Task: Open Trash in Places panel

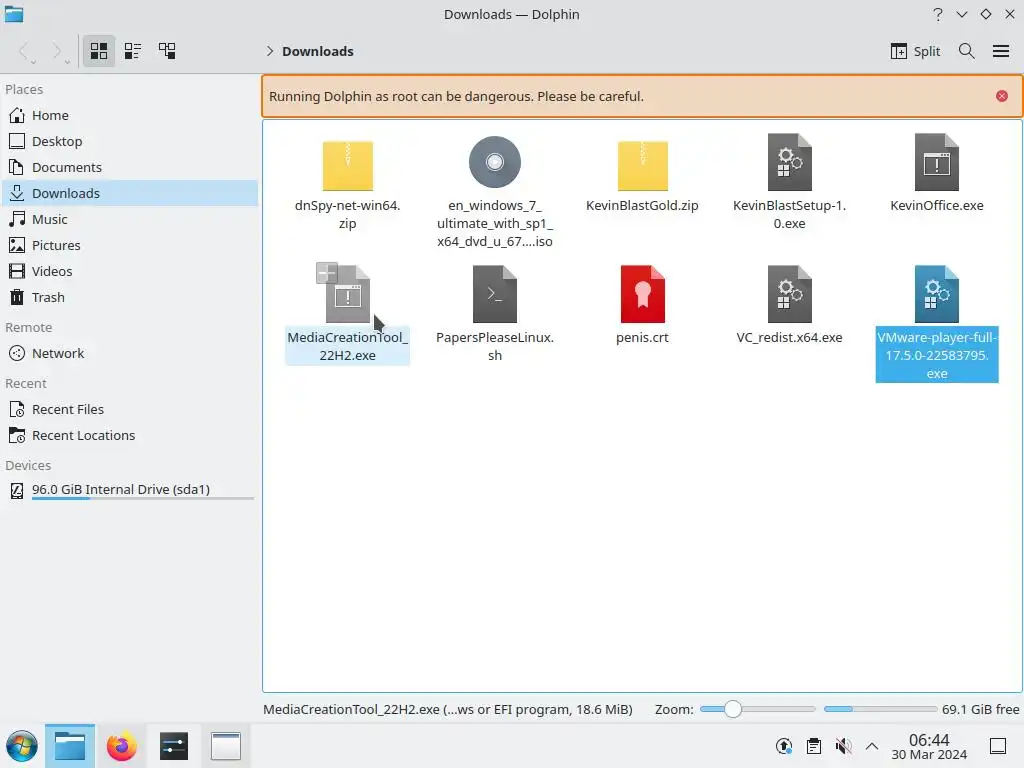Action: 130,297
